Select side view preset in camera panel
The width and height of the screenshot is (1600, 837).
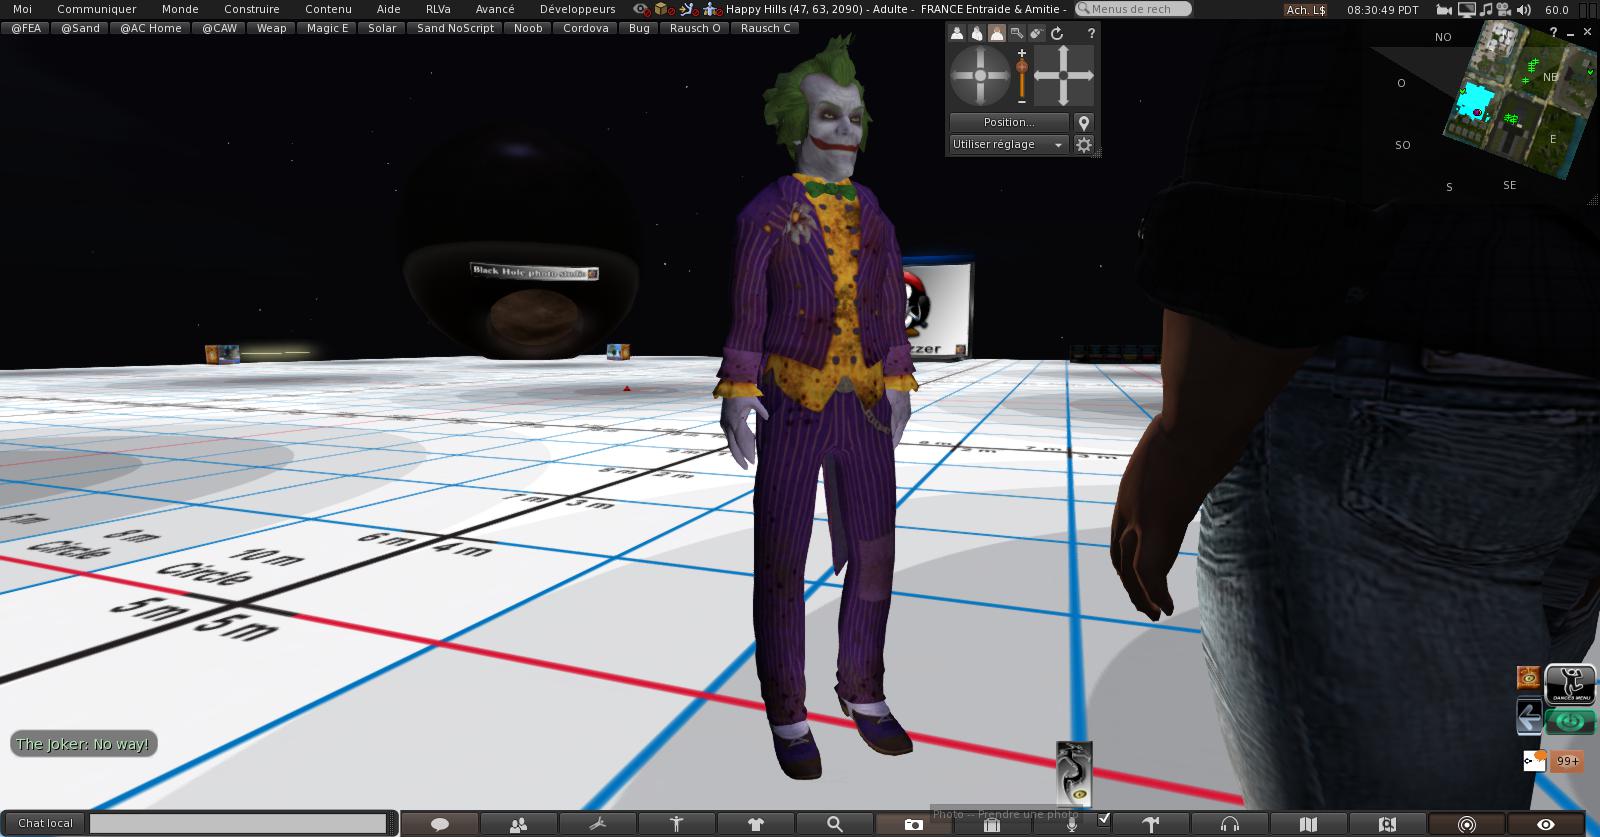pyautogui.click(x=977, y=33)
